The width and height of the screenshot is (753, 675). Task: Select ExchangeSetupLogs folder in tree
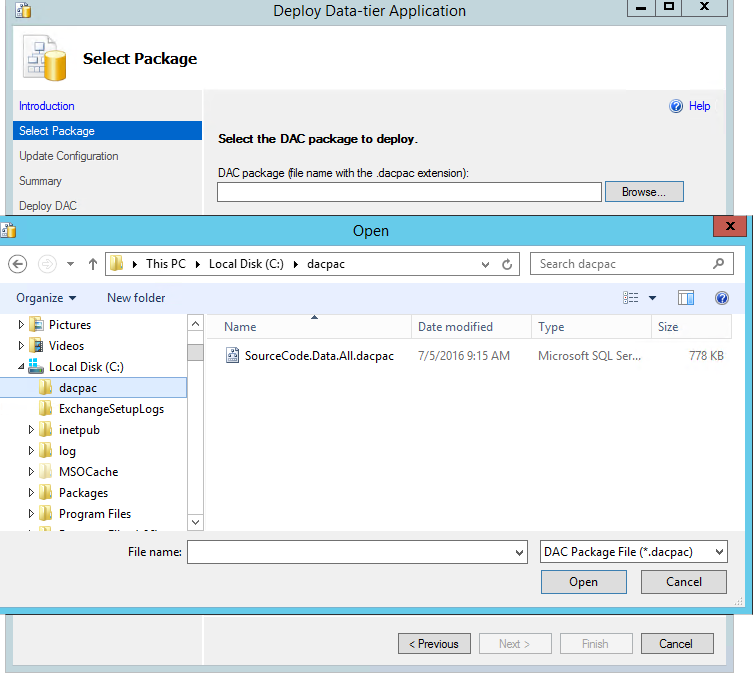click(110, 409)
